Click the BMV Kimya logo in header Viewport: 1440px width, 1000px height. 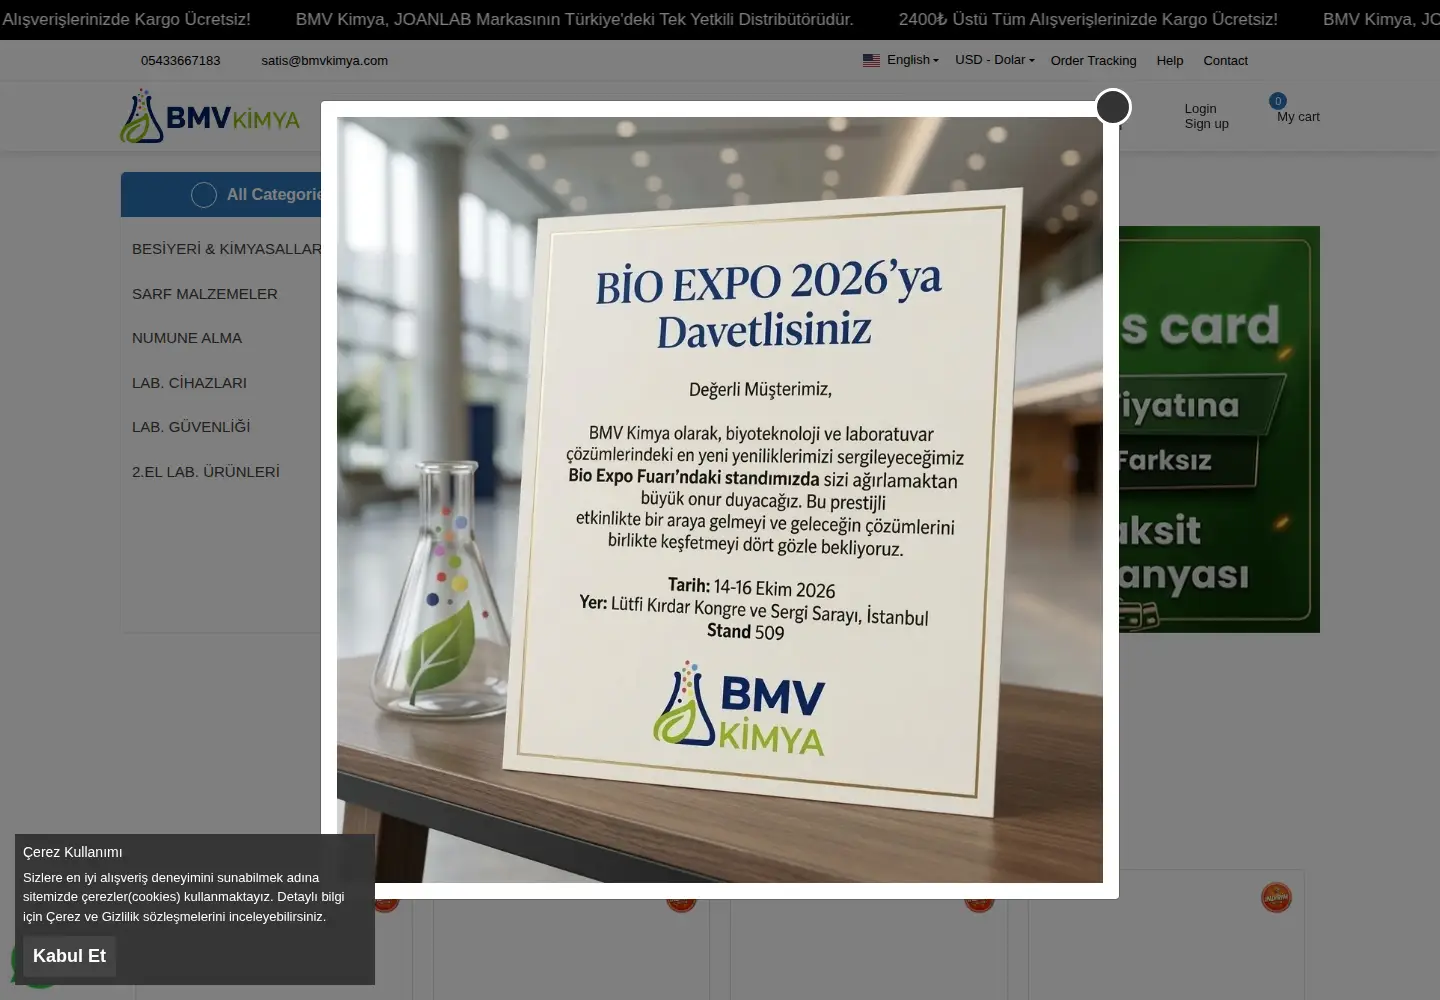(x=210, y=116)
